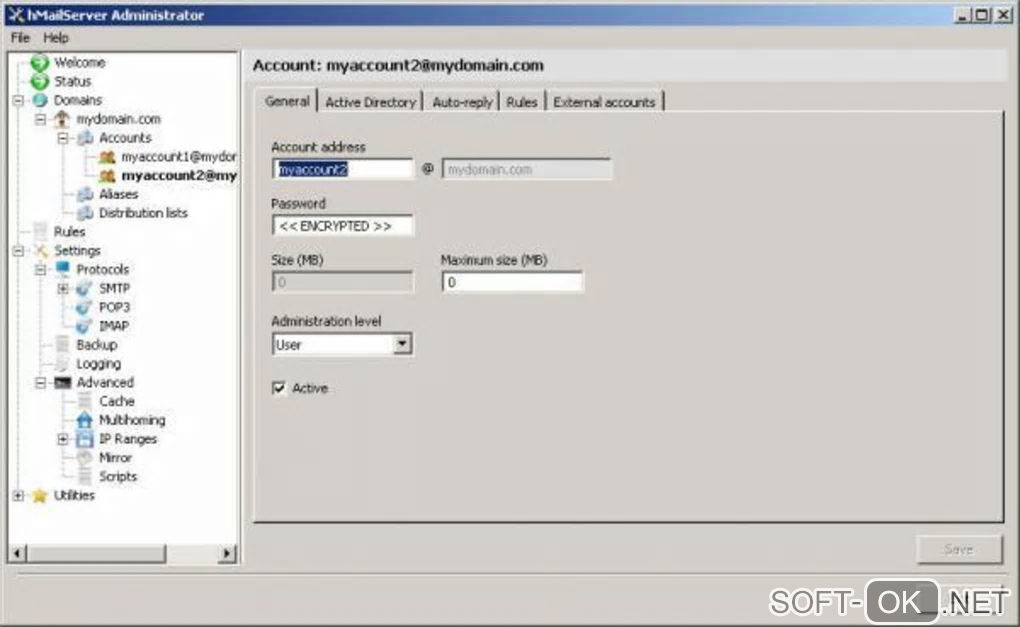This screenshot has height=627, width=1020.
Task: Click the mydomain.com house icon
Action: (62, 119)
